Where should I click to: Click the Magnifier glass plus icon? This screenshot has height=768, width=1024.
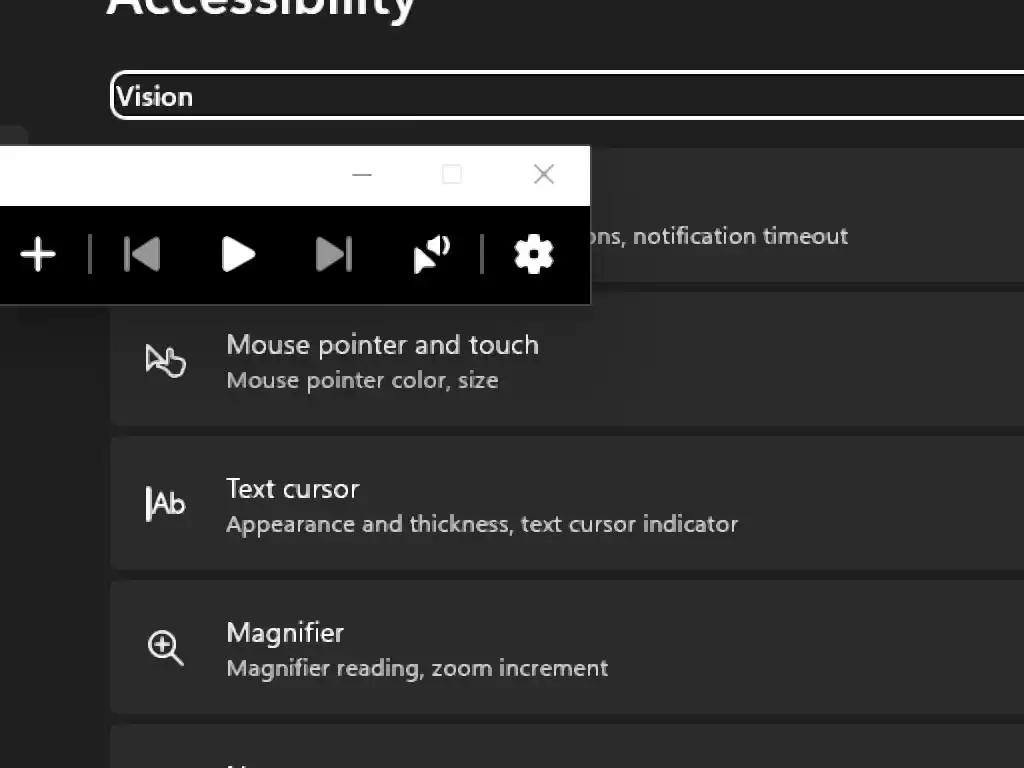(x=166, y=648)
